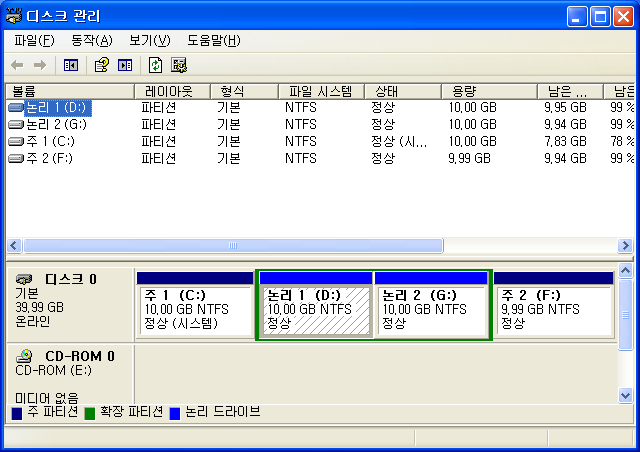This screenshot has width=640, height=452.
Task: Click the Disk Management title bar icon
Action: [x=14, y=16]
